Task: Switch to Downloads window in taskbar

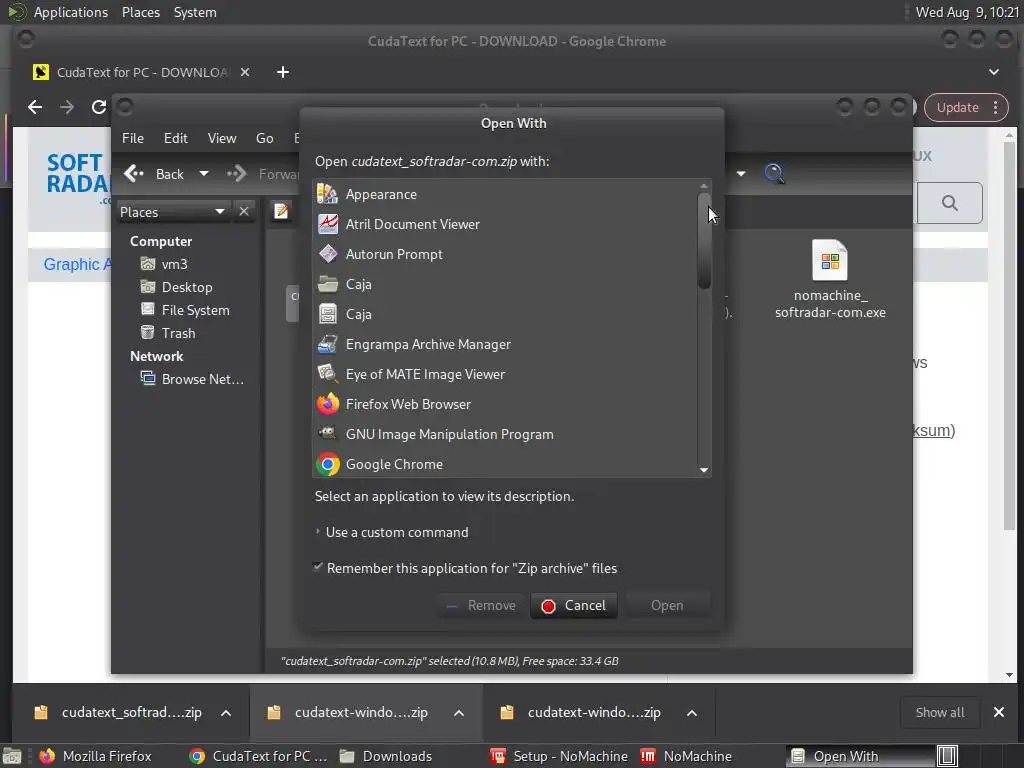Action: (x=386, y=756)
